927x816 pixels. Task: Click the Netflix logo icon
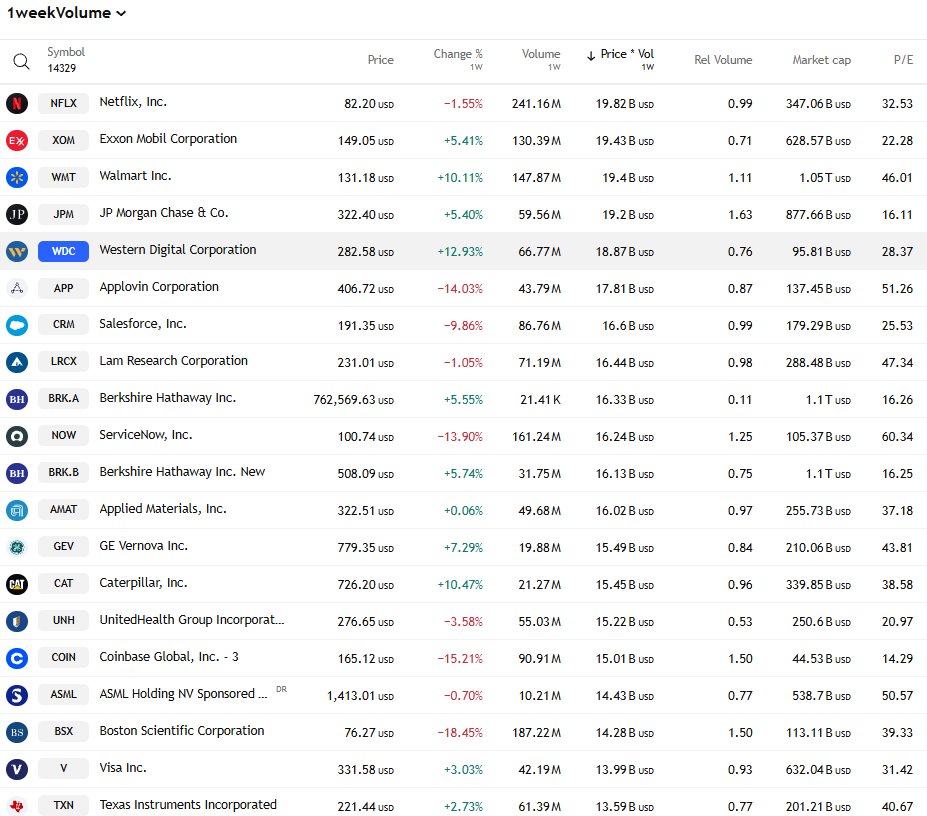17,103
